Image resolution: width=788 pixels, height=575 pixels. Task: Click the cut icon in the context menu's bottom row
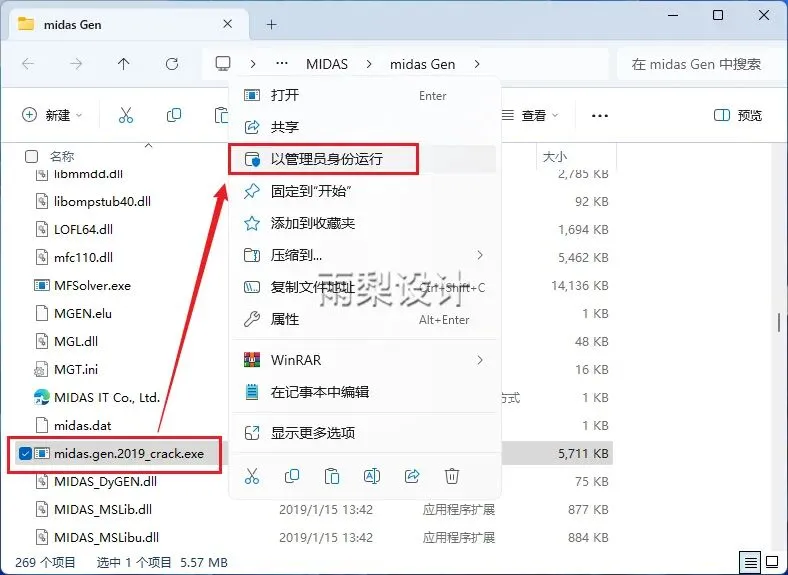pos(252,475)
